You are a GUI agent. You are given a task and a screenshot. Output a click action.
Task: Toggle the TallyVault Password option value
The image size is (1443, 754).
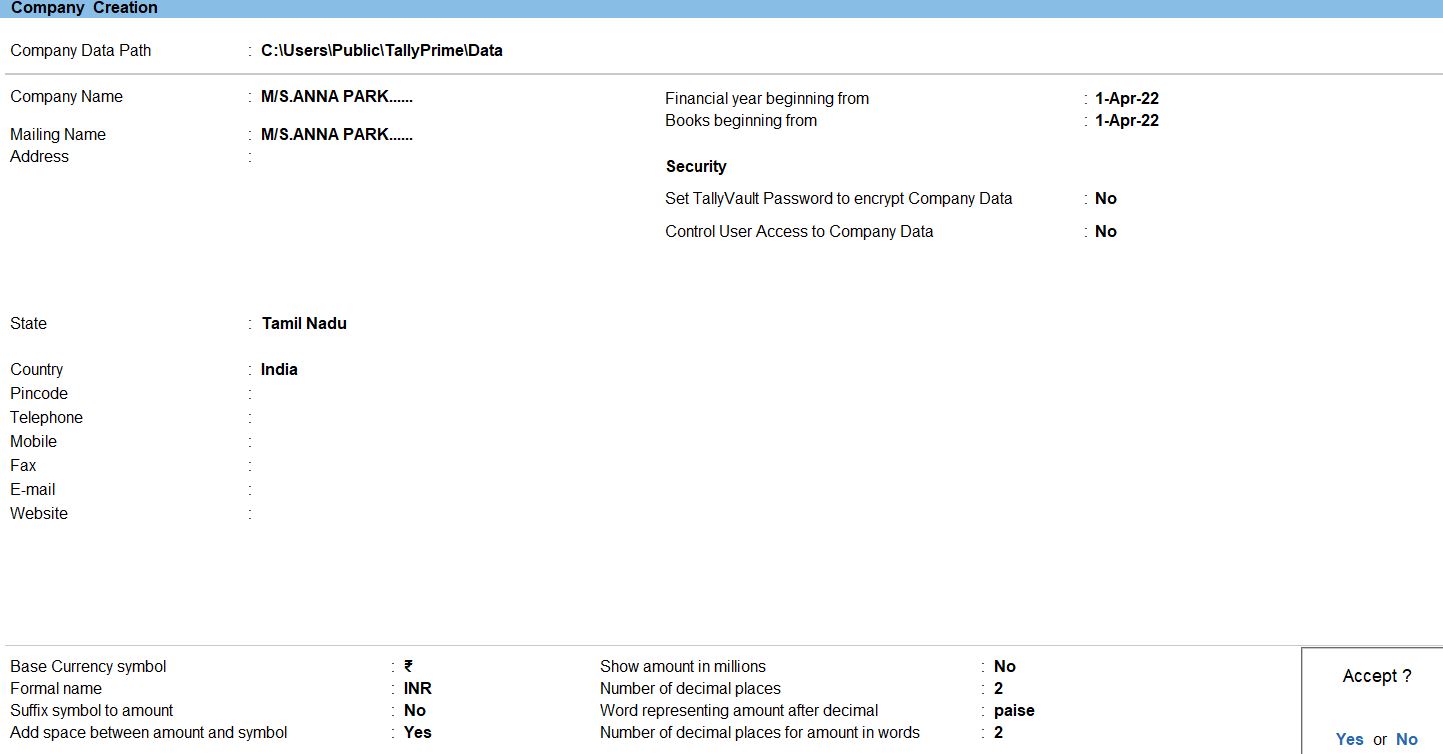[x=1105, y=199]
